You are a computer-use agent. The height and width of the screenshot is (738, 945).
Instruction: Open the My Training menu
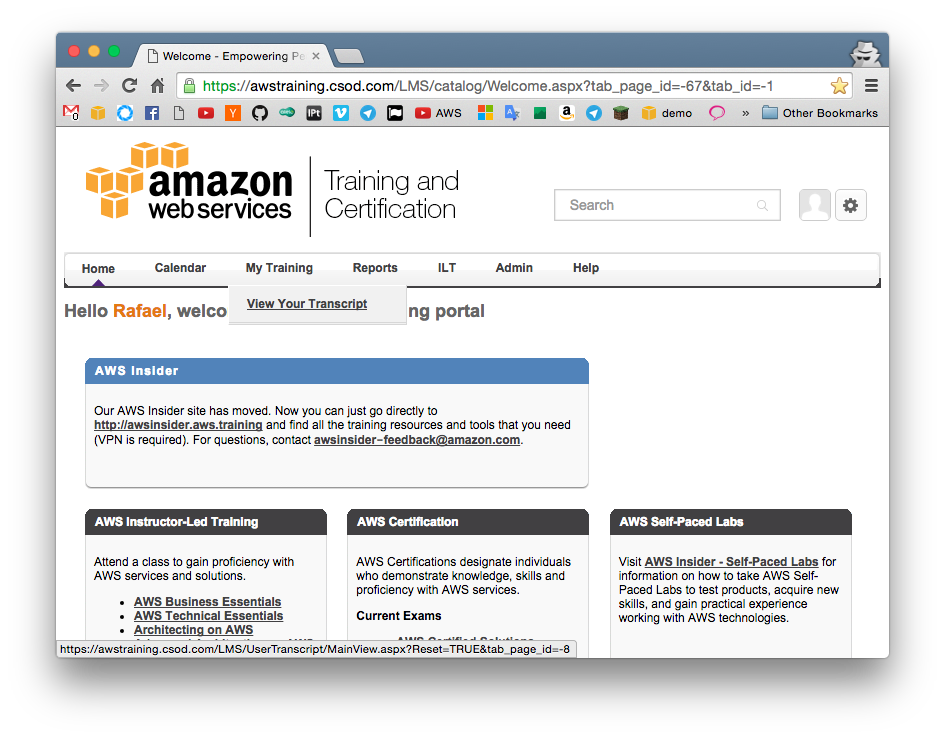(x=279, y=268)
